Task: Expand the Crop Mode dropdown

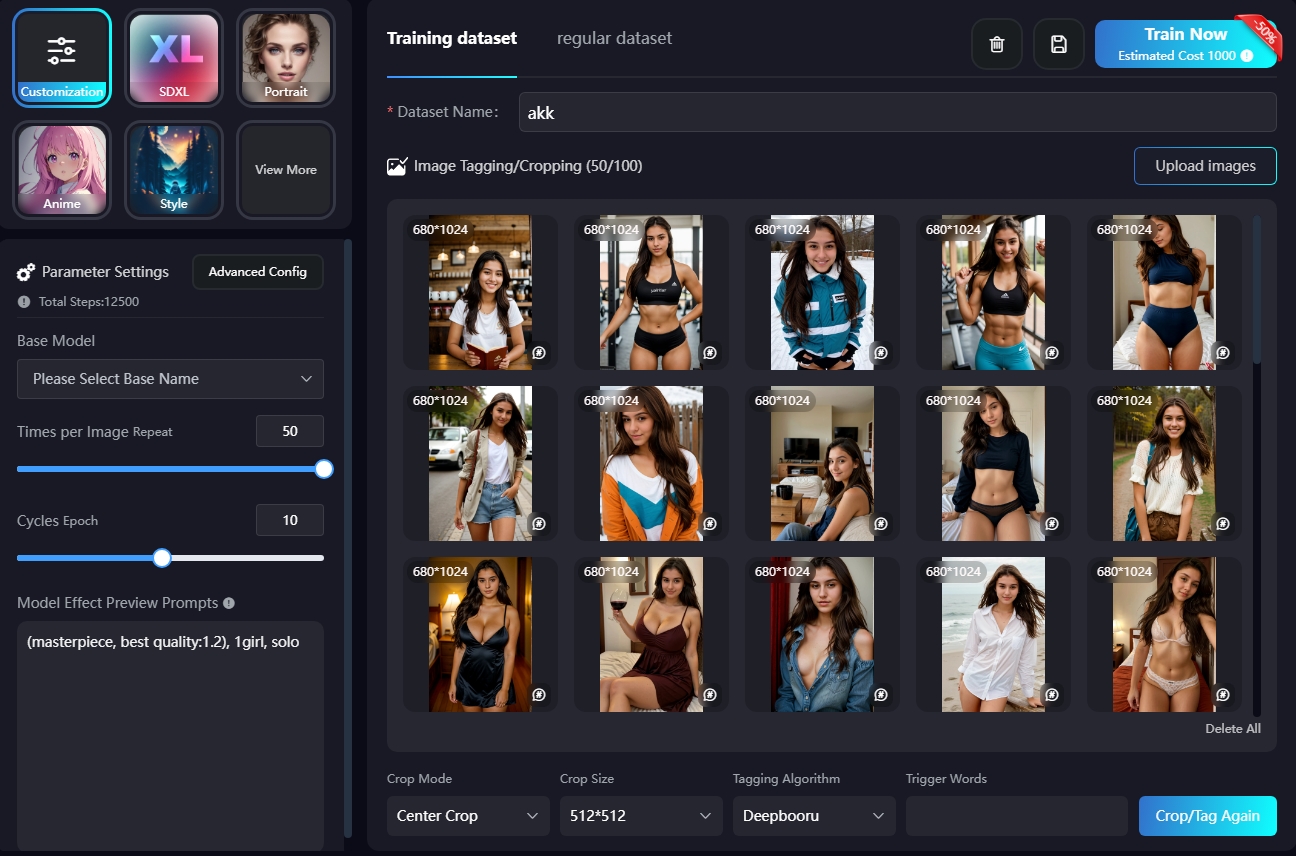Action: (467, 816)
